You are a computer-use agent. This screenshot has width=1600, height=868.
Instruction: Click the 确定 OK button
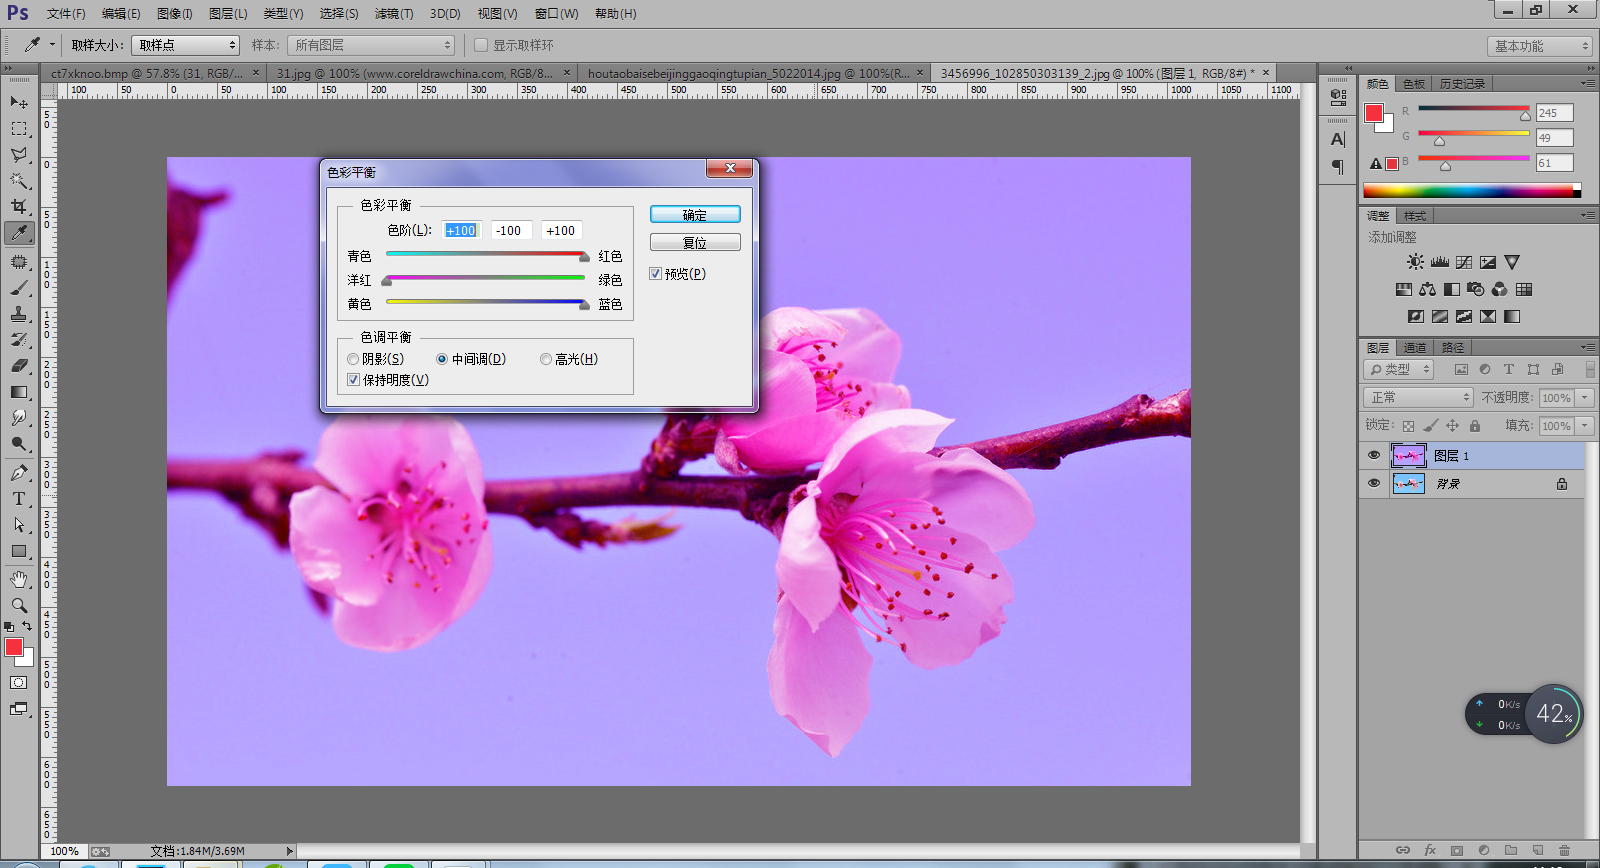click(x=695, y=215)
